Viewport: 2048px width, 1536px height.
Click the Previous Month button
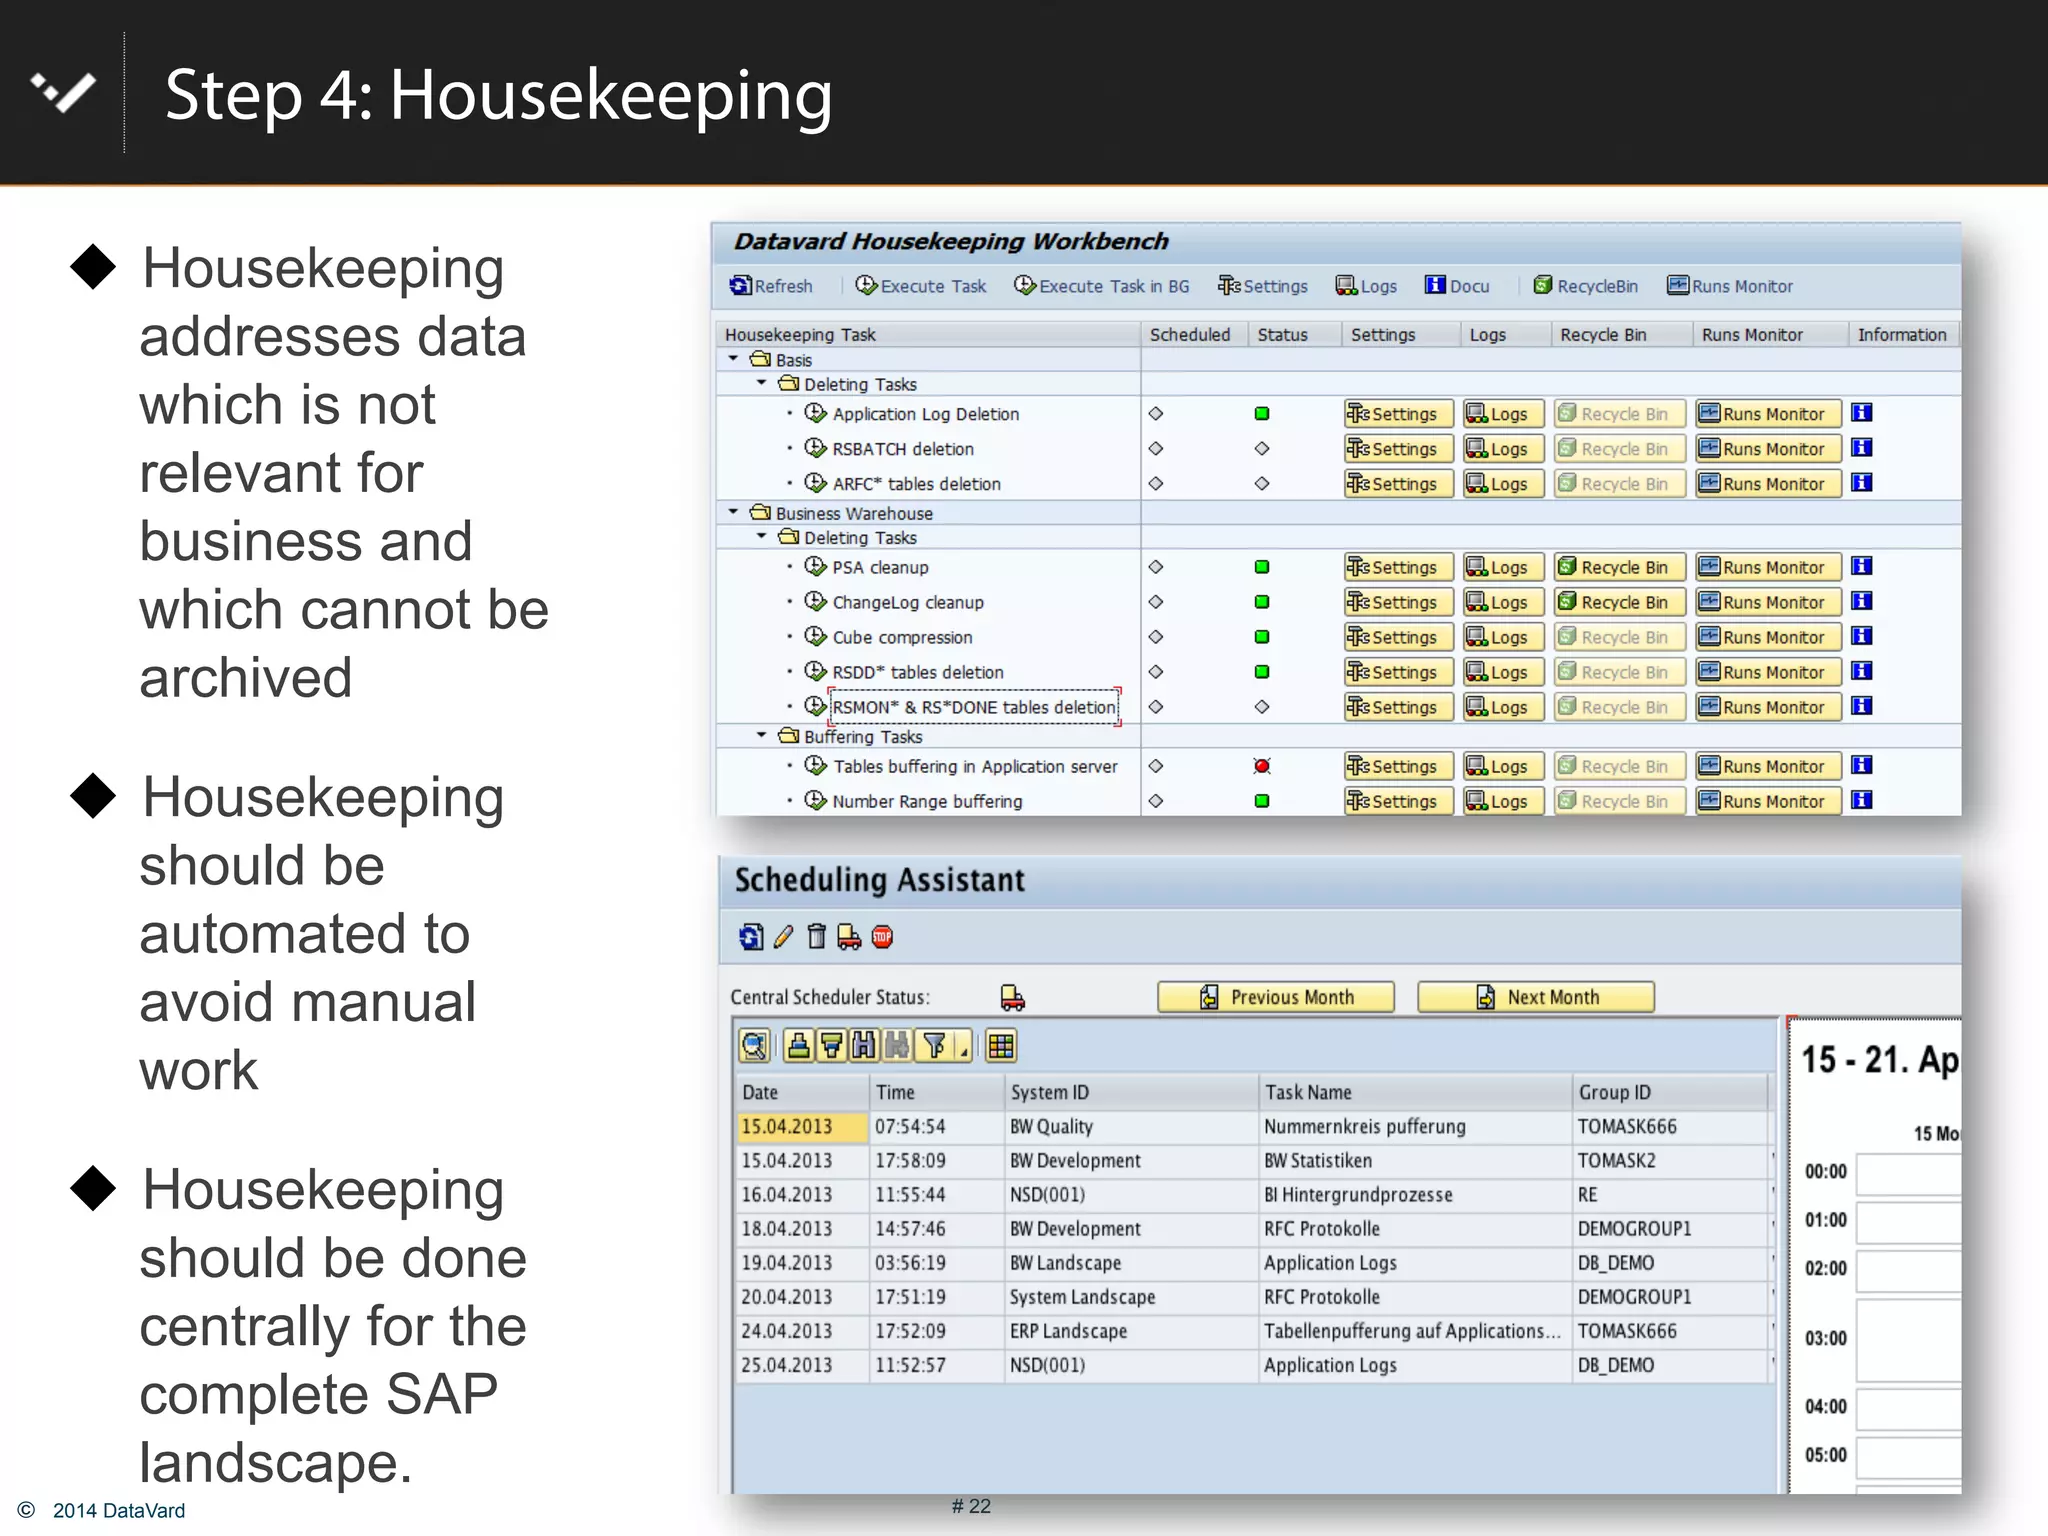coord(1276,997)
